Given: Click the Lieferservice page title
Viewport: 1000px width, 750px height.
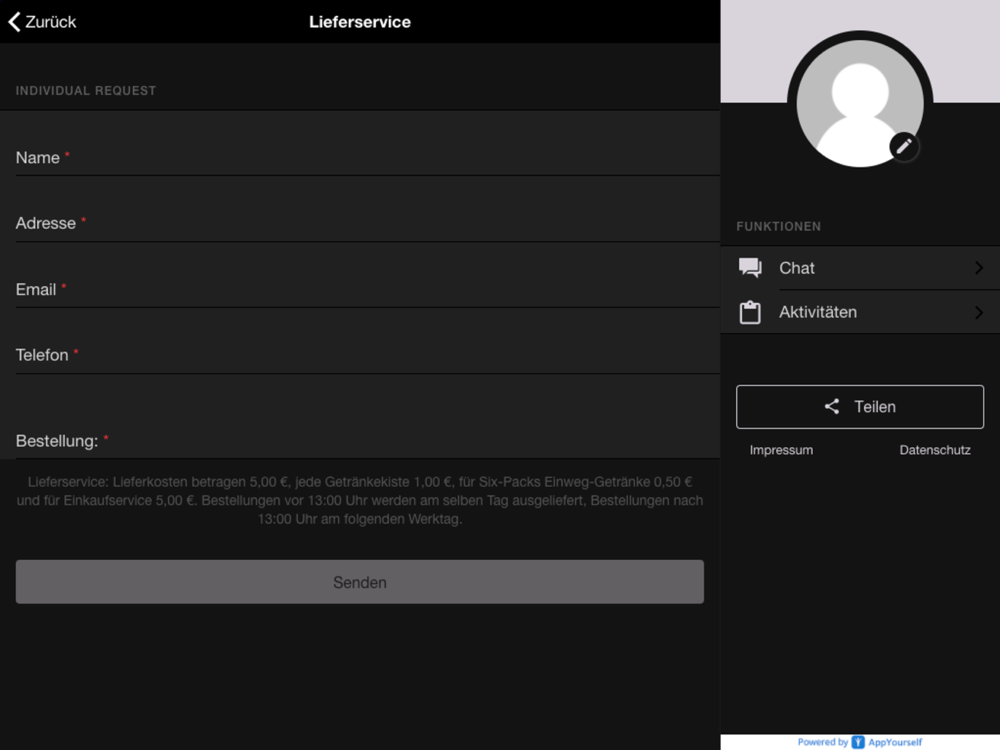Looking at the screenshot, I should point(360,22).
